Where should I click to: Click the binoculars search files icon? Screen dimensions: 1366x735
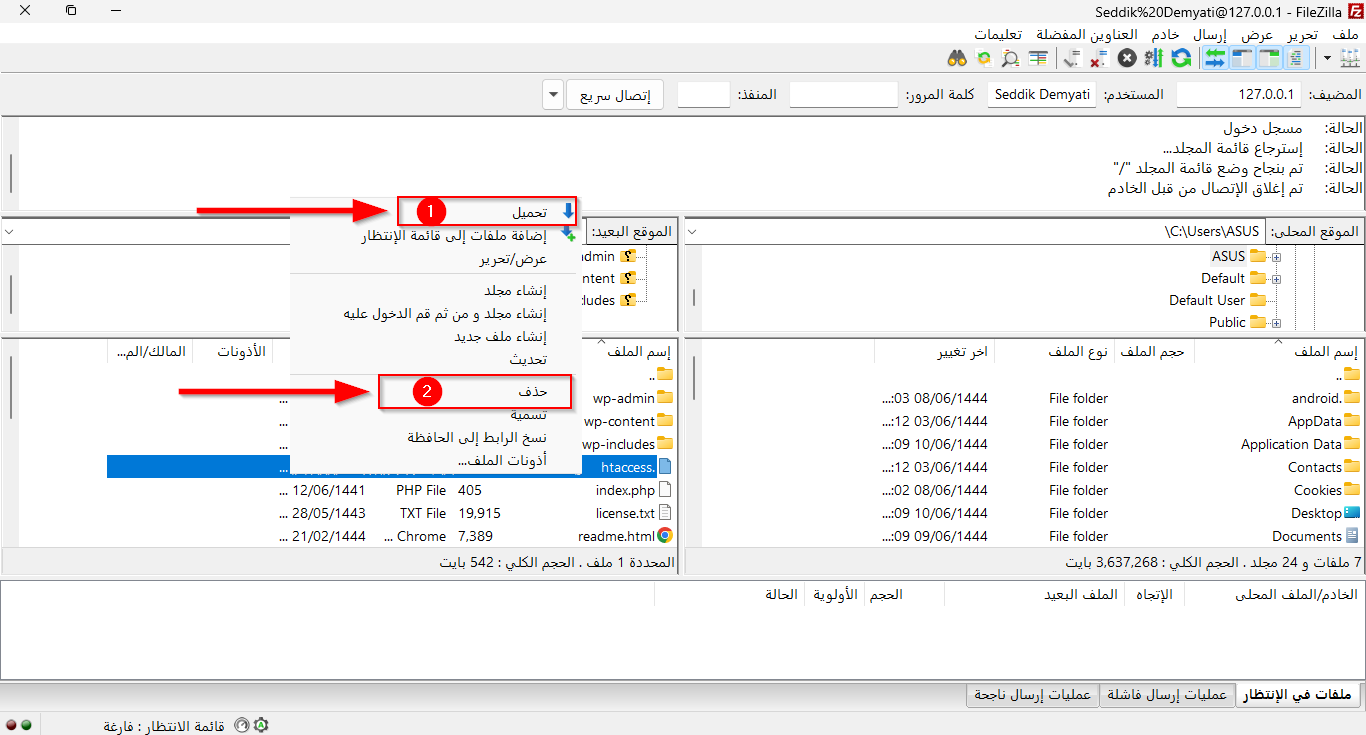coord(956,58)
